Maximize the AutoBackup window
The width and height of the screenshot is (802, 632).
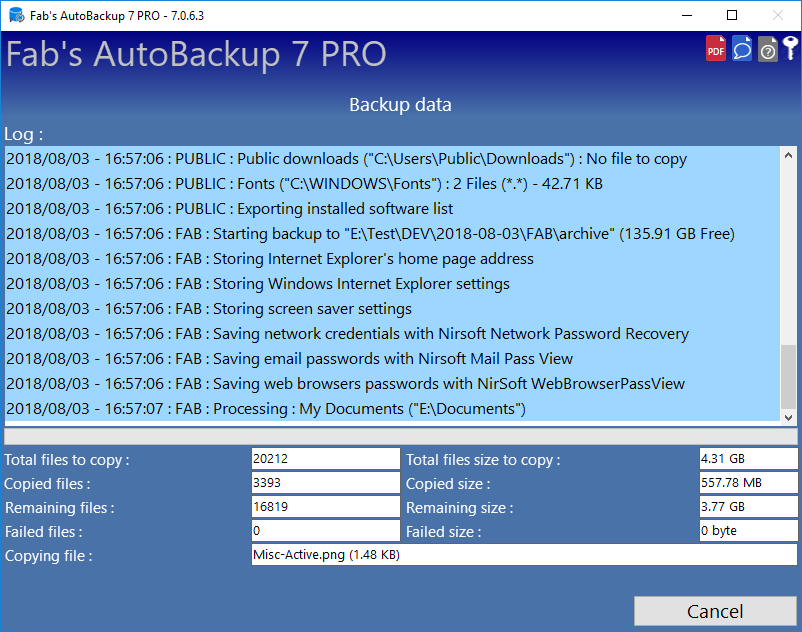(732, 15)
